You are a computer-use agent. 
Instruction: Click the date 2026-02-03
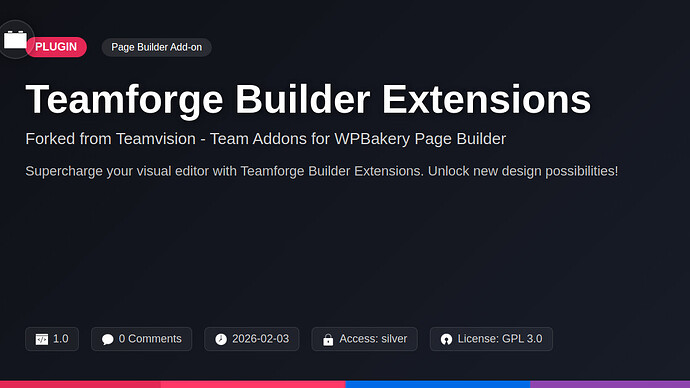(x=261, y=339)
